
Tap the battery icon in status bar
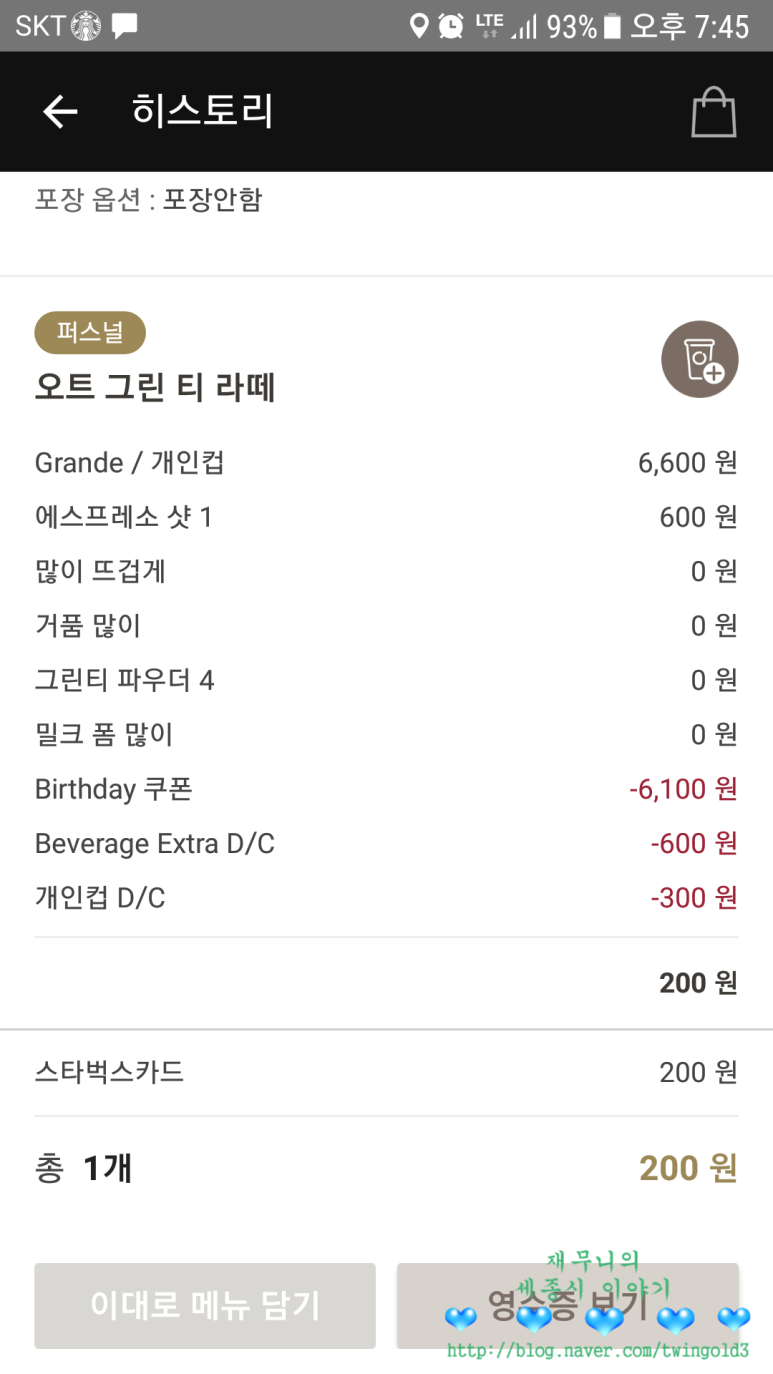pyautogui.click(x=612, y=26)
